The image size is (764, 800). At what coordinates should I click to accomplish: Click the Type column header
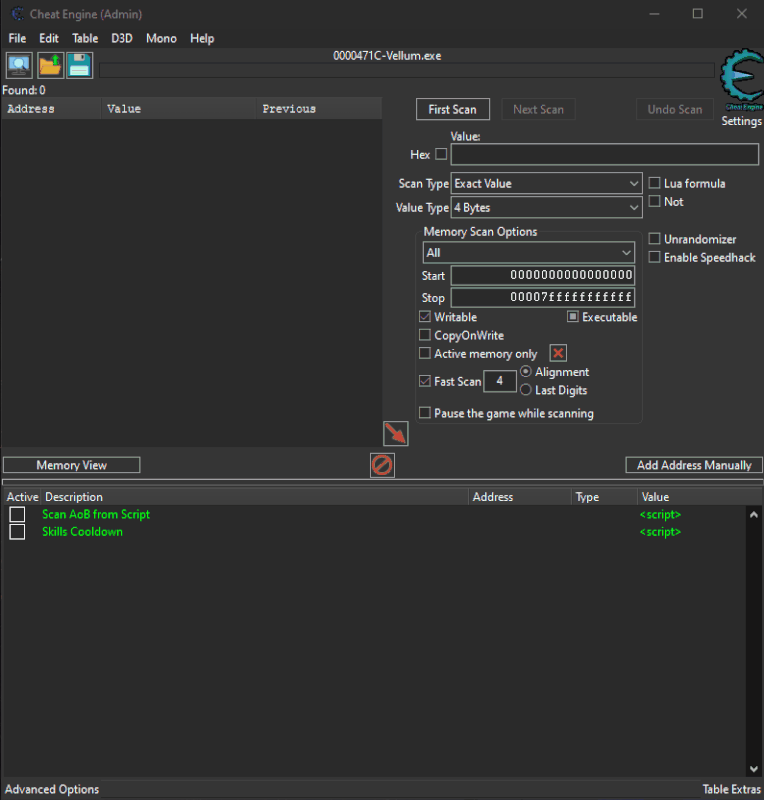pyautogui.click(x=604, y=497)
